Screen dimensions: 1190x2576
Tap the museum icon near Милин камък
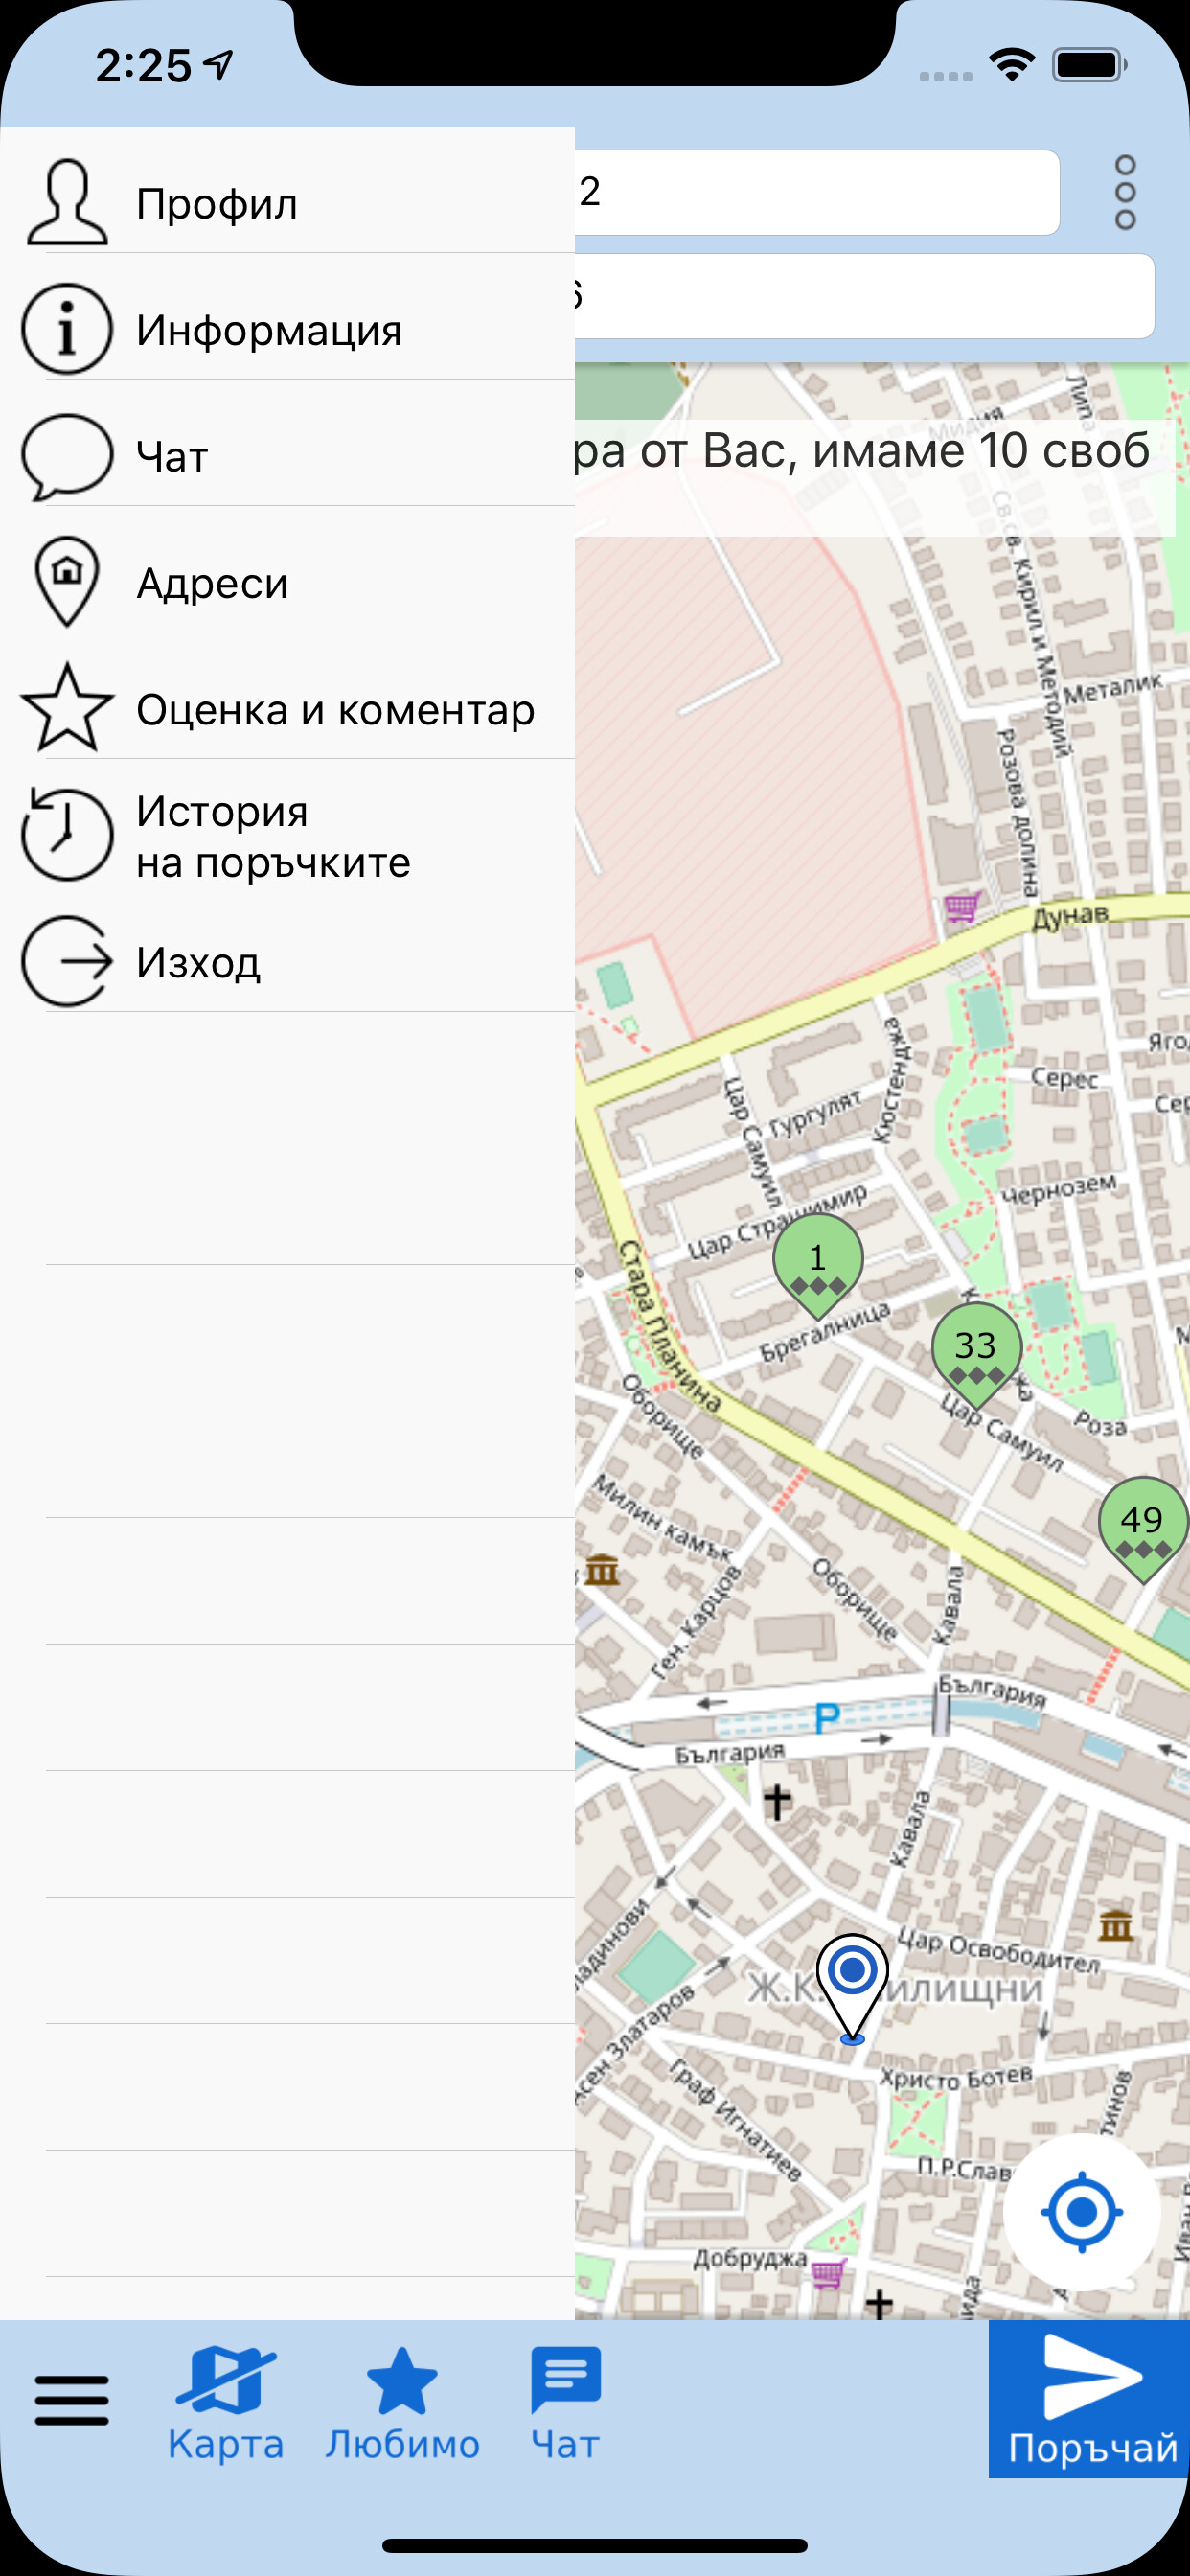point(602,1570)
